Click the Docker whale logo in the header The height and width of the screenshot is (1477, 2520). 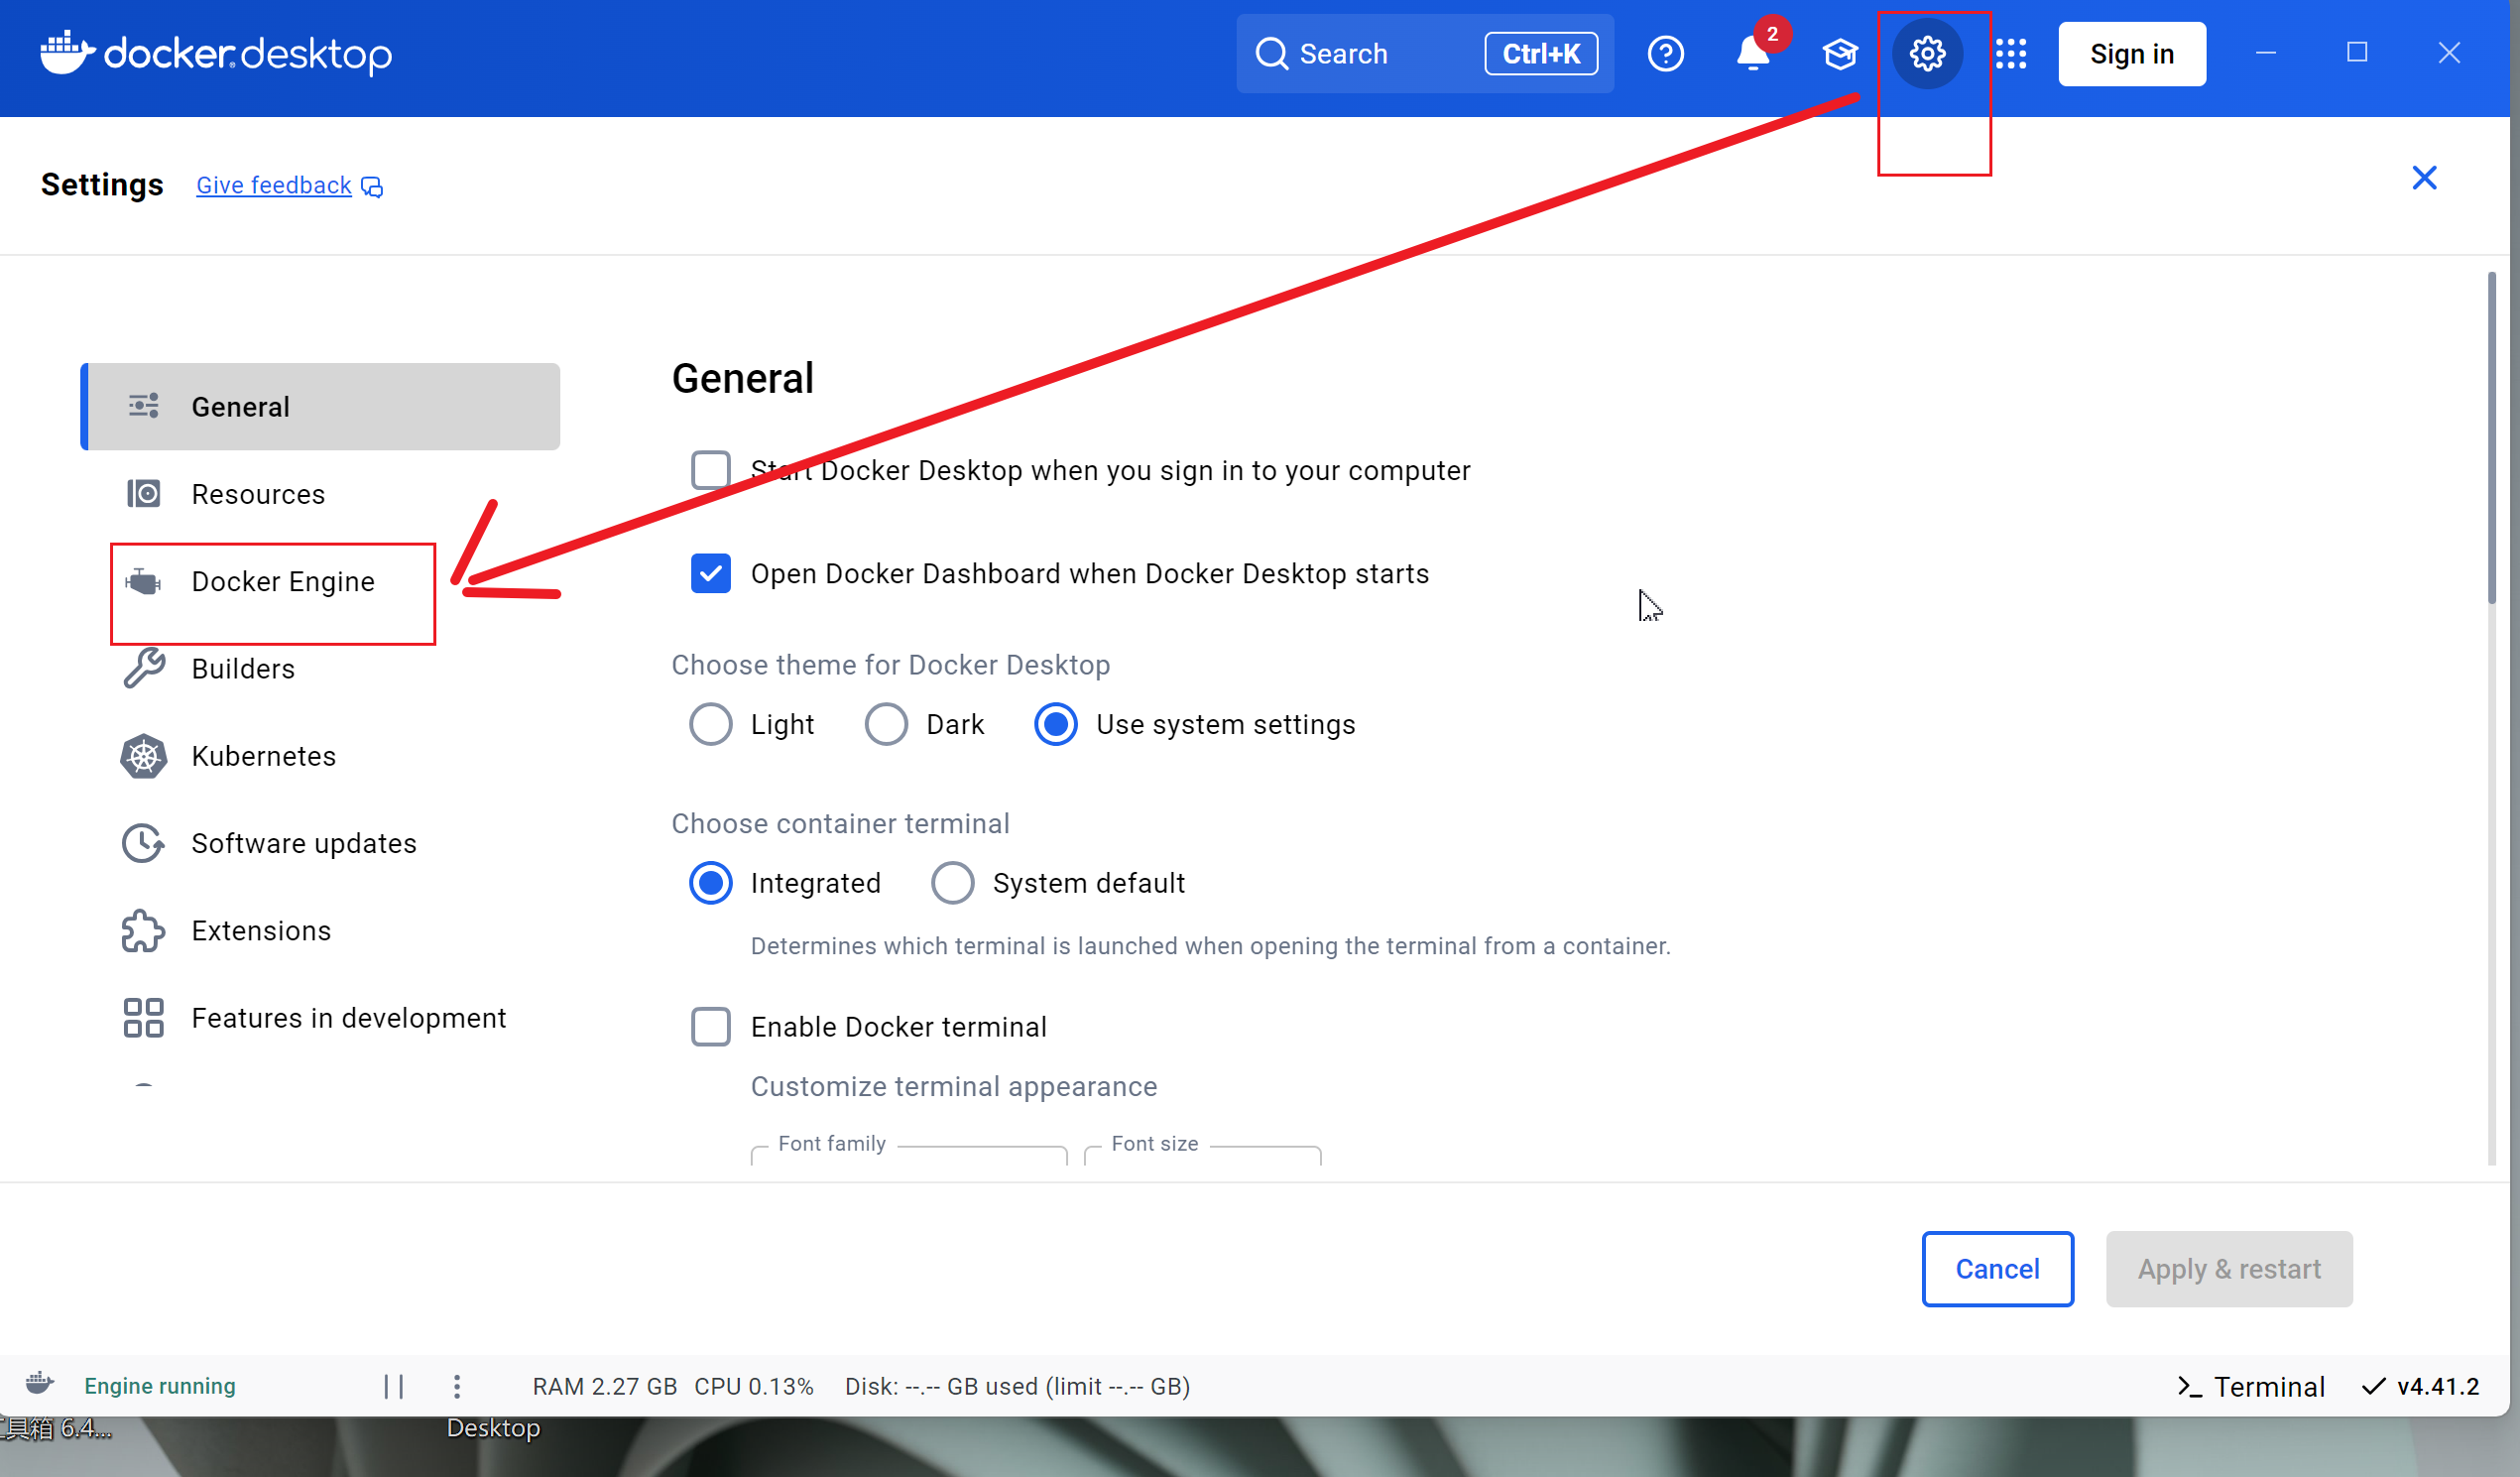(66, 52)
